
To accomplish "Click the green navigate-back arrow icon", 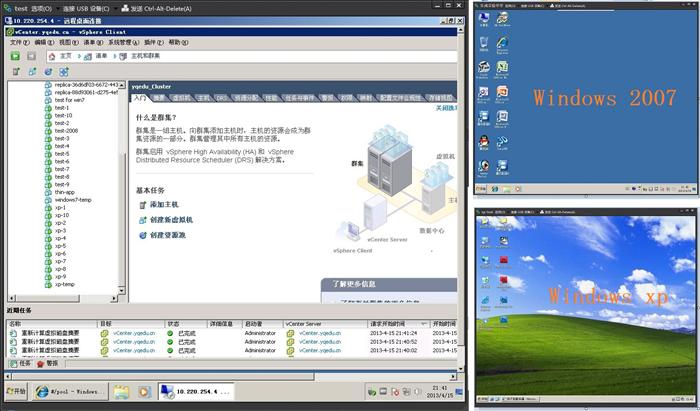I will point(15,56).
